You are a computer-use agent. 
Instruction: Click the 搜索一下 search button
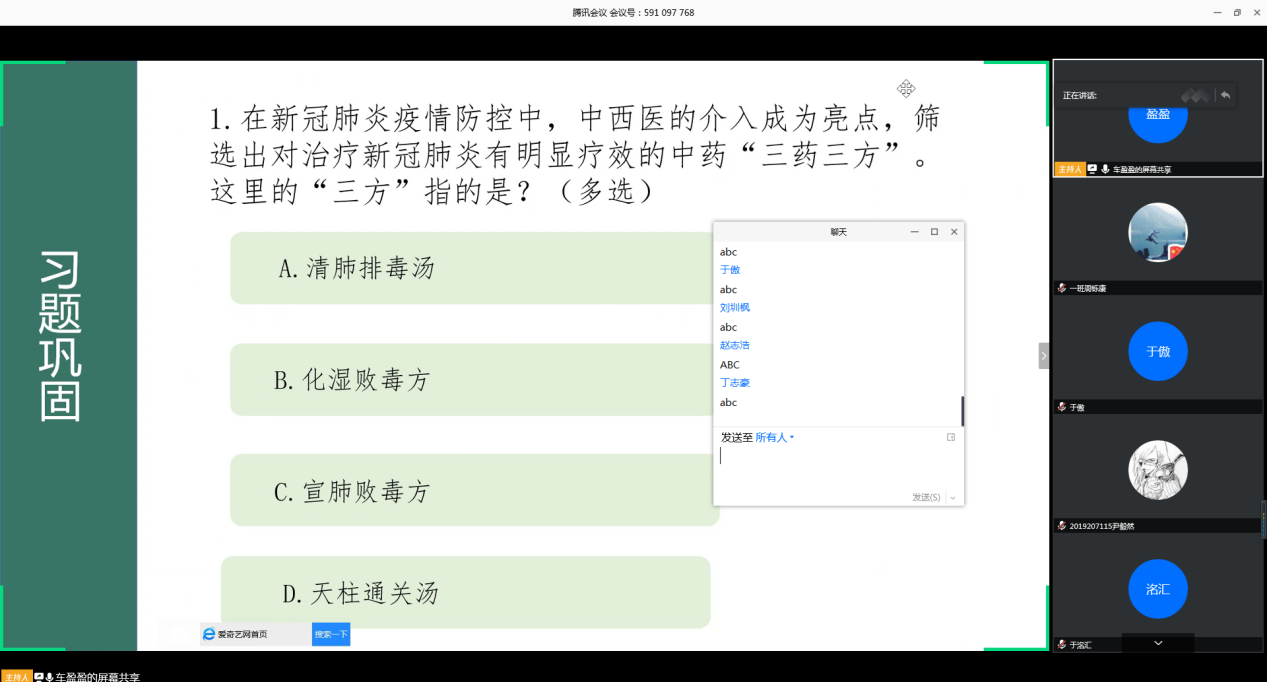click(x=331, y=634)
